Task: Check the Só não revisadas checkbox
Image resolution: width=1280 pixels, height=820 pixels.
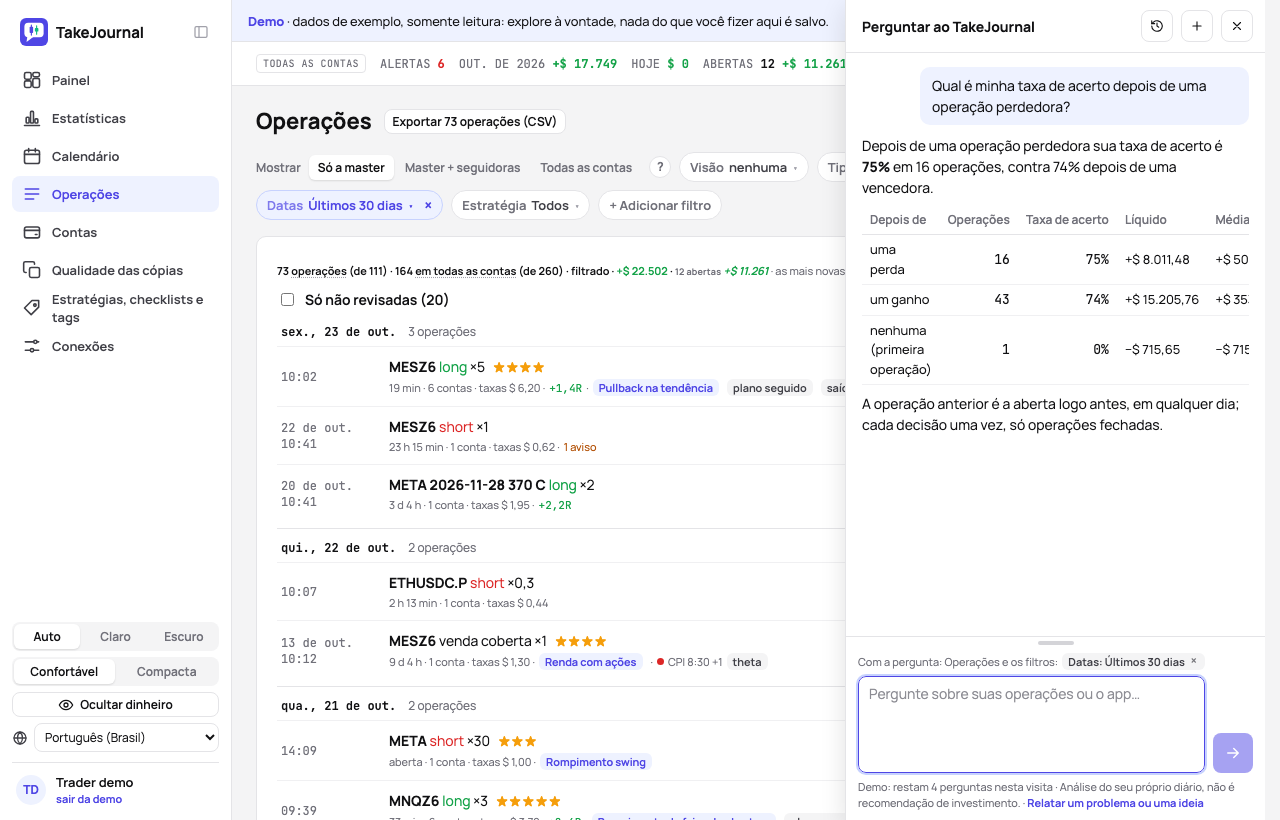Action: coord(288,299)
